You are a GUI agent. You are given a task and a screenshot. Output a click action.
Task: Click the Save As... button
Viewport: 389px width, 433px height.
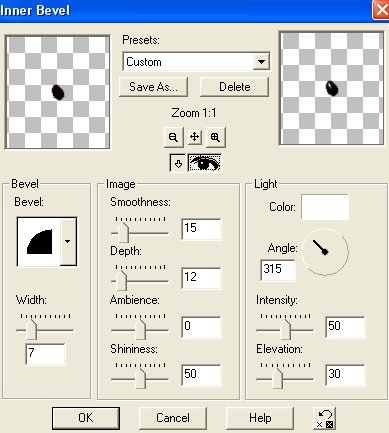tap(153, 87)
